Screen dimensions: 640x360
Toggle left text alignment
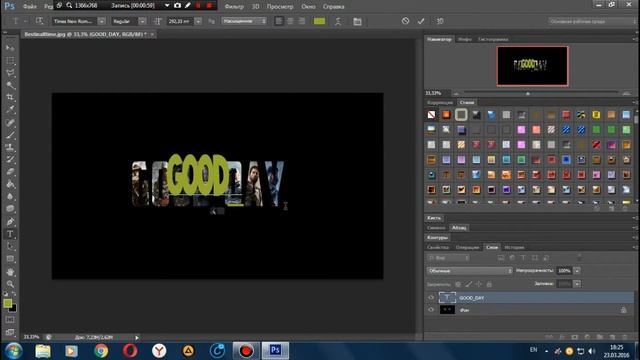pos(279,21)
